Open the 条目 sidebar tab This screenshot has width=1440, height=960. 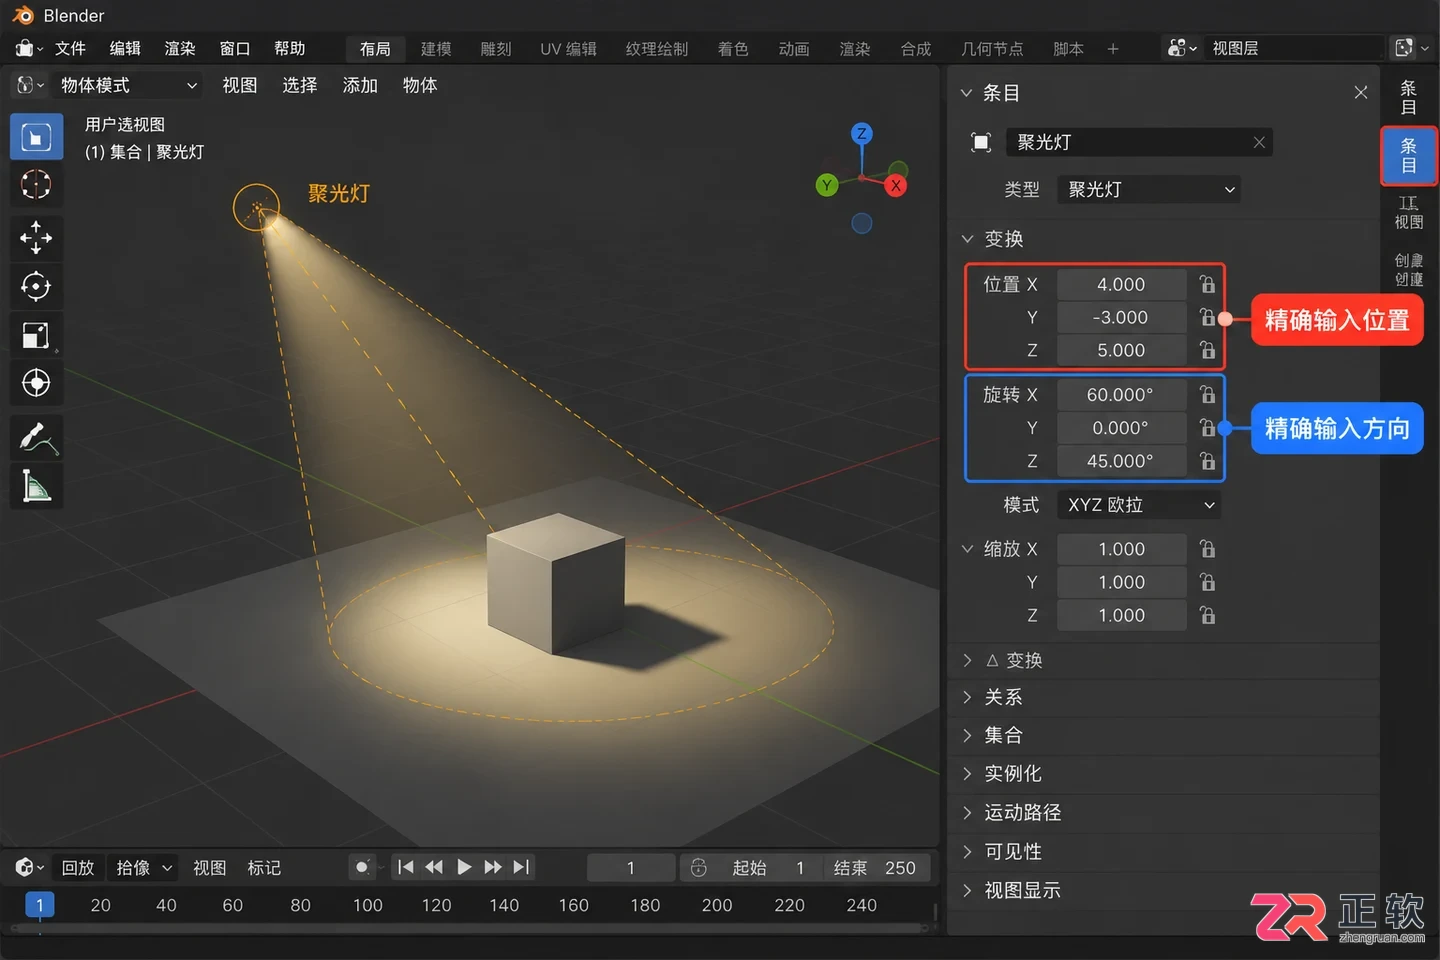(x=1409, y=155)
